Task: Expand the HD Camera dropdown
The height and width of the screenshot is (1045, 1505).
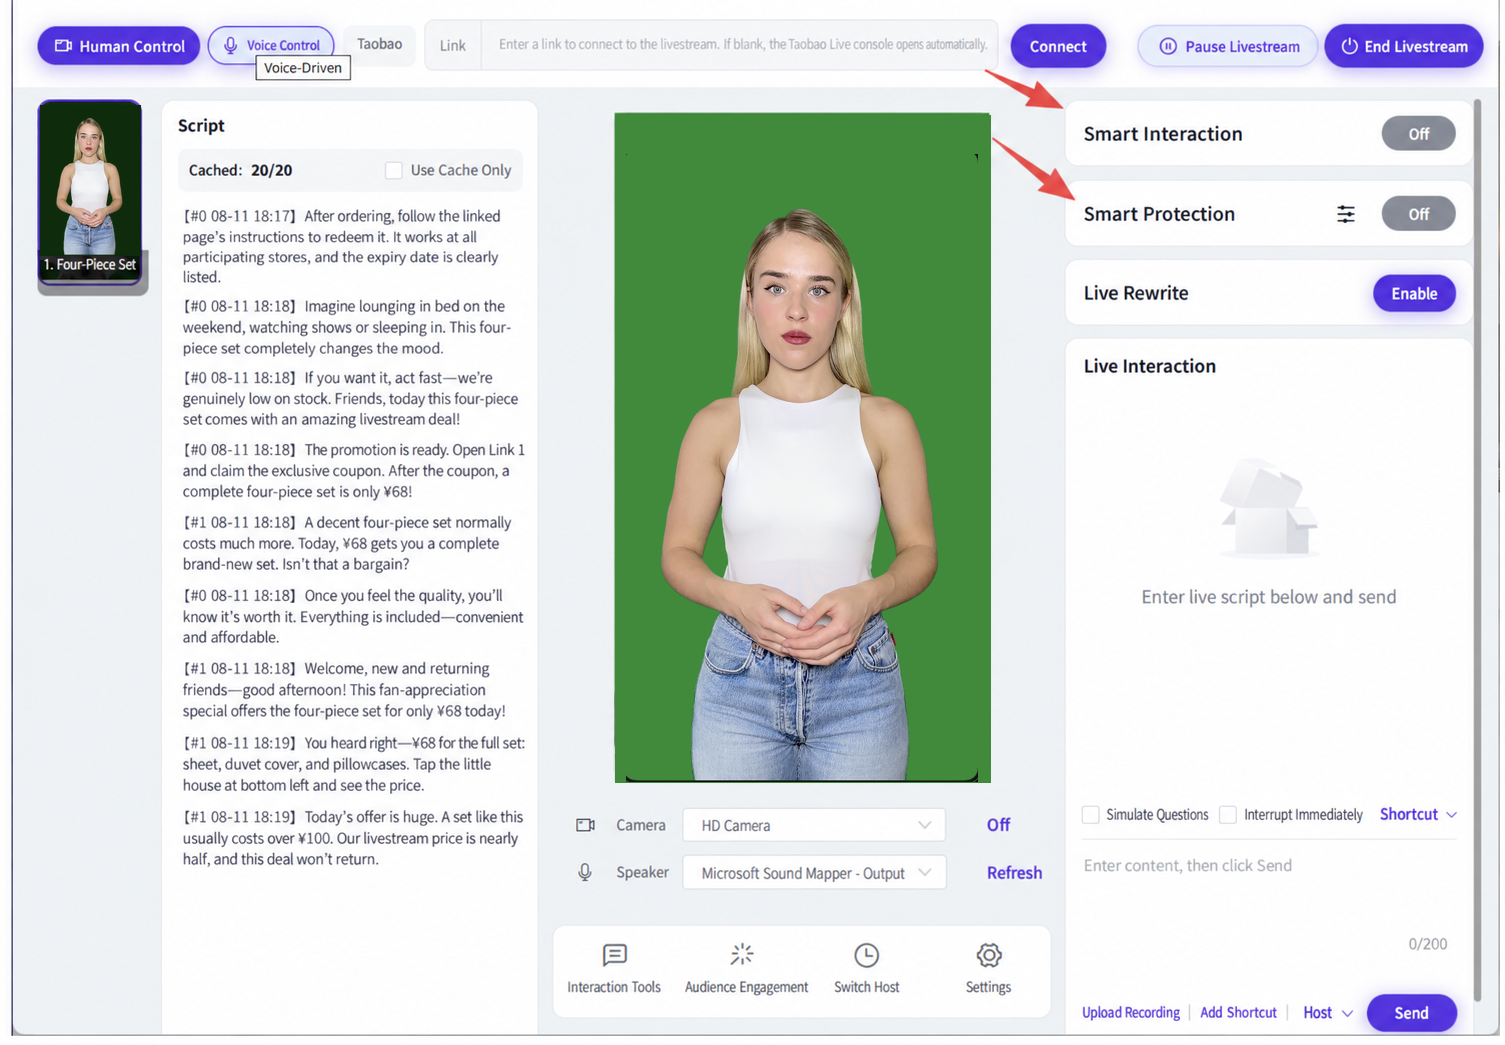Action: click(814, 825)
